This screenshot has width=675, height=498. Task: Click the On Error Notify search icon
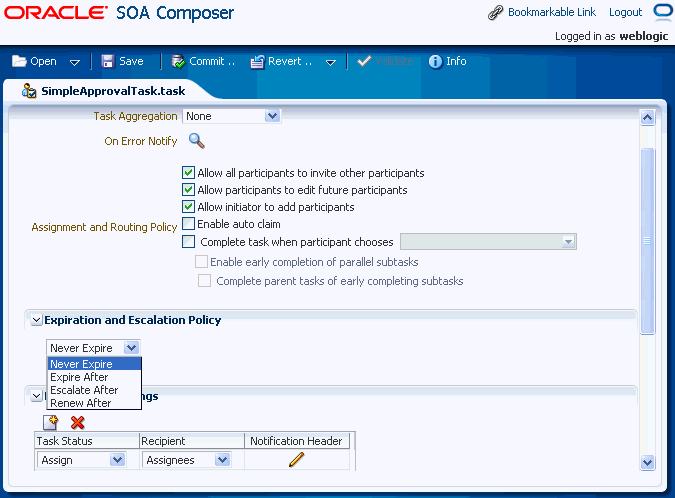click(x=197, y=141)
